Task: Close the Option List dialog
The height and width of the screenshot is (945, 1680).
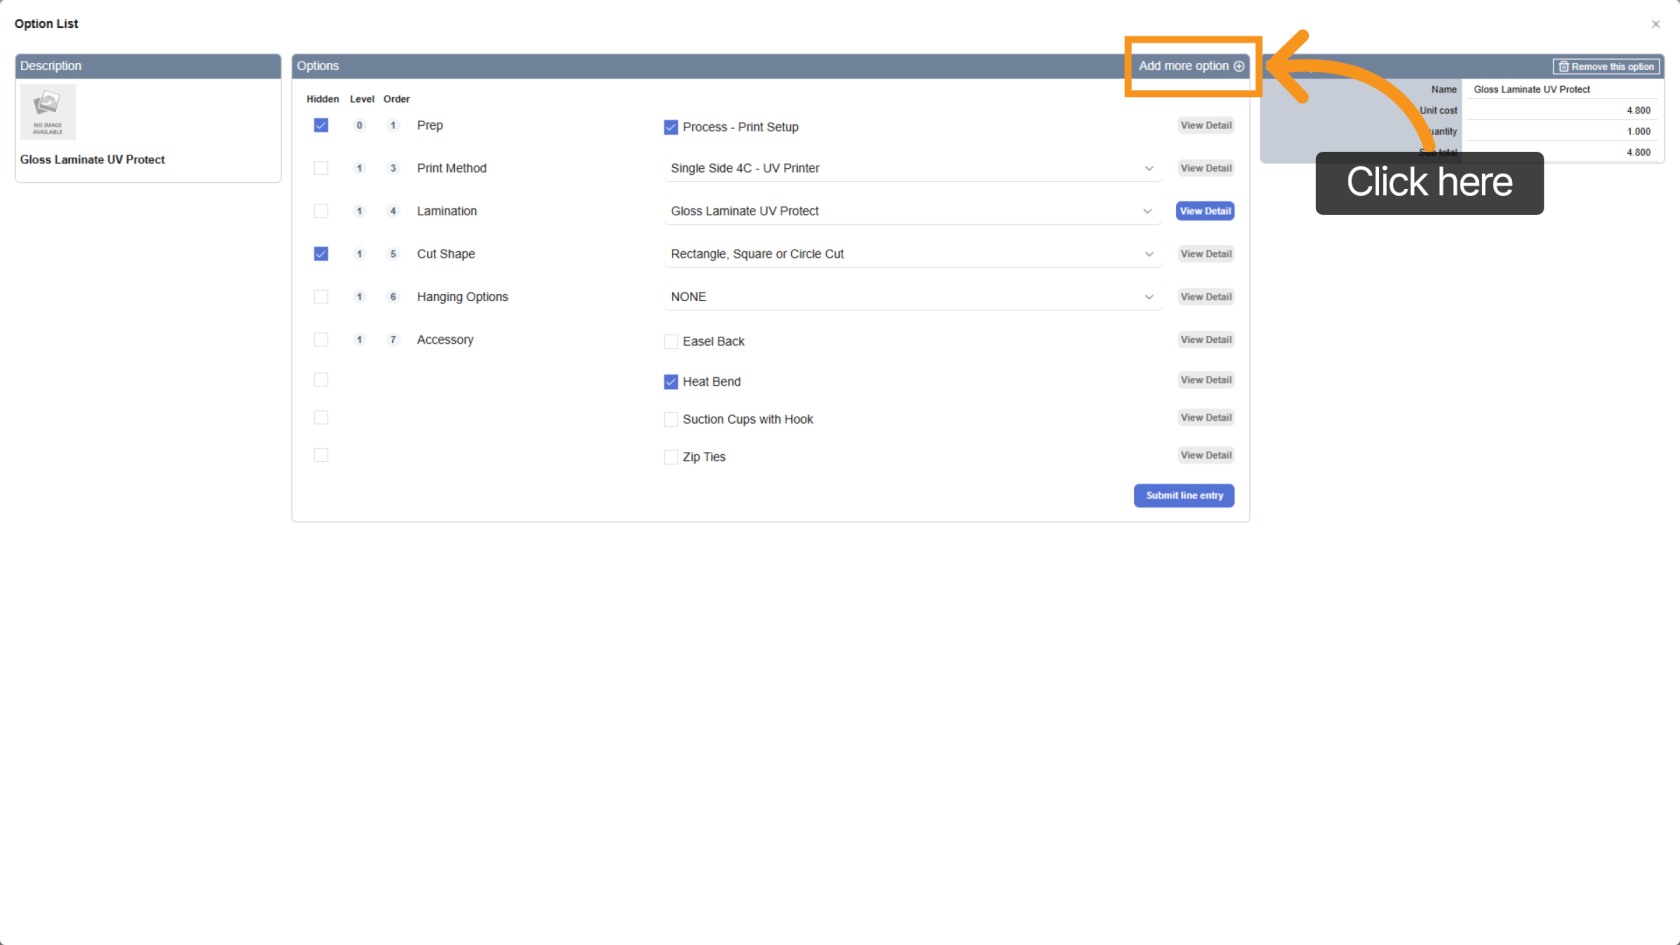Action: (1655, 24)
